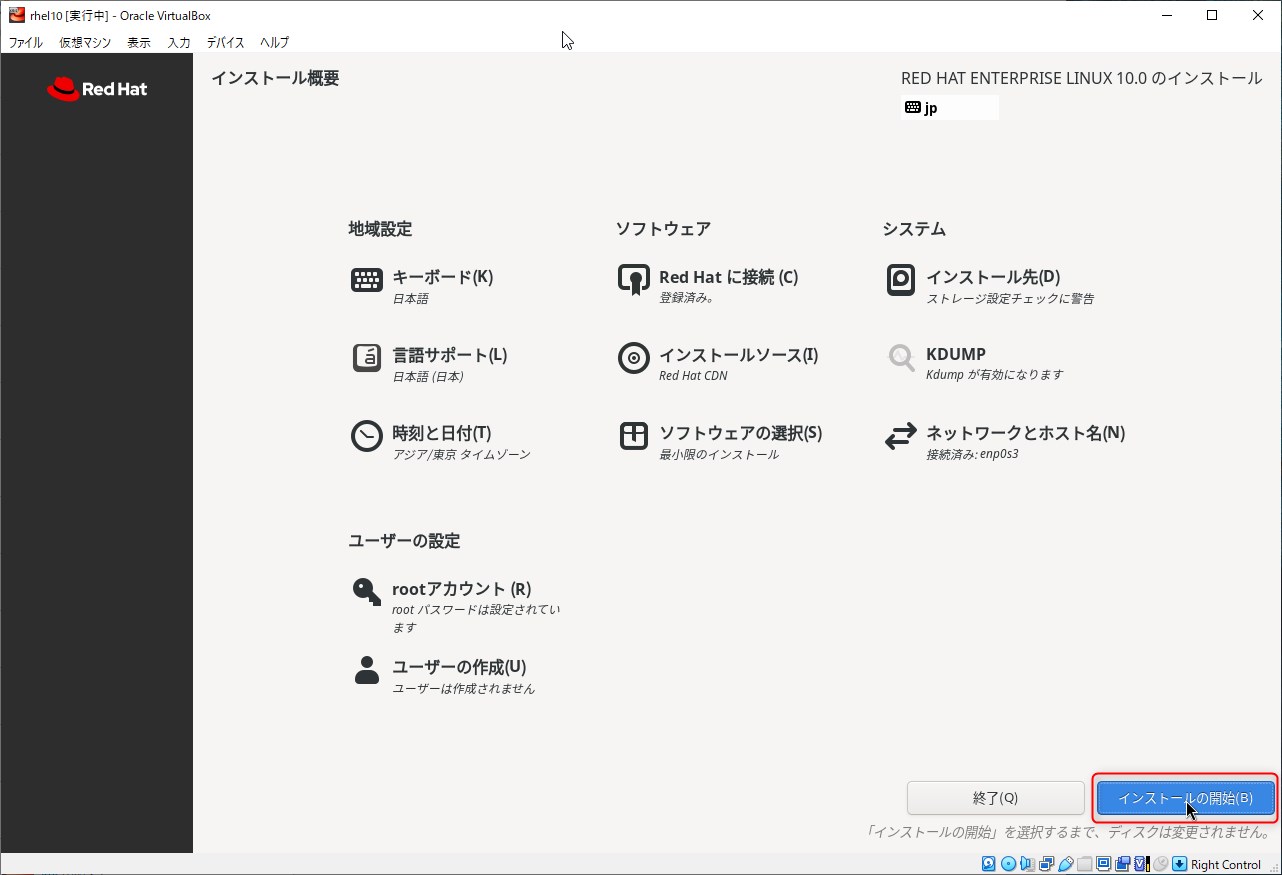The width and height of the screenshot is (1282, 875).
Task: Click the VirtualBox USB status icon
Action: 1066,864
